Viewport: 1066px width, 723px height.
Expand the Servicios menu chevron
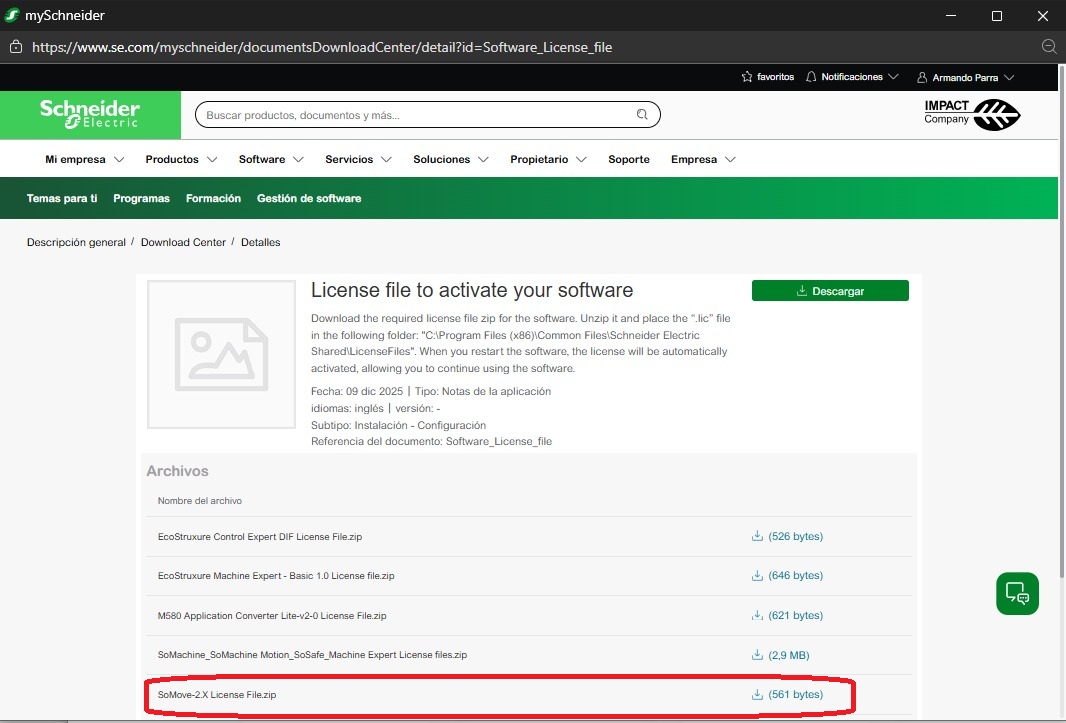pos(386,159)
